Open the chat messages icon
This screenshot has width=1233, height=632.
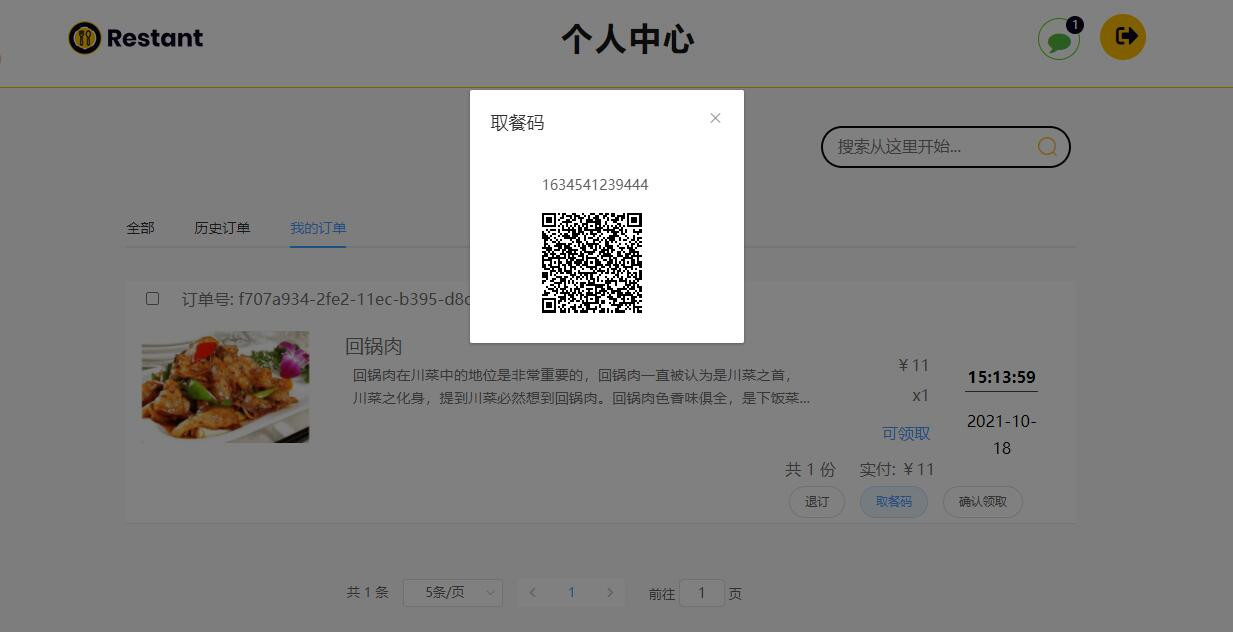pos(1059,40)
